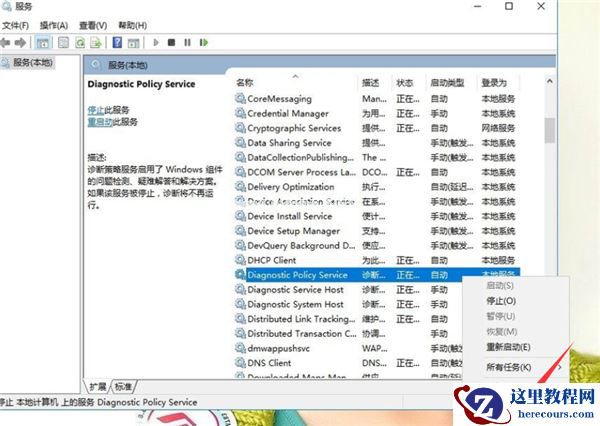
Task: Click the Restart Service icon
Action: click(x=204, y=42)
